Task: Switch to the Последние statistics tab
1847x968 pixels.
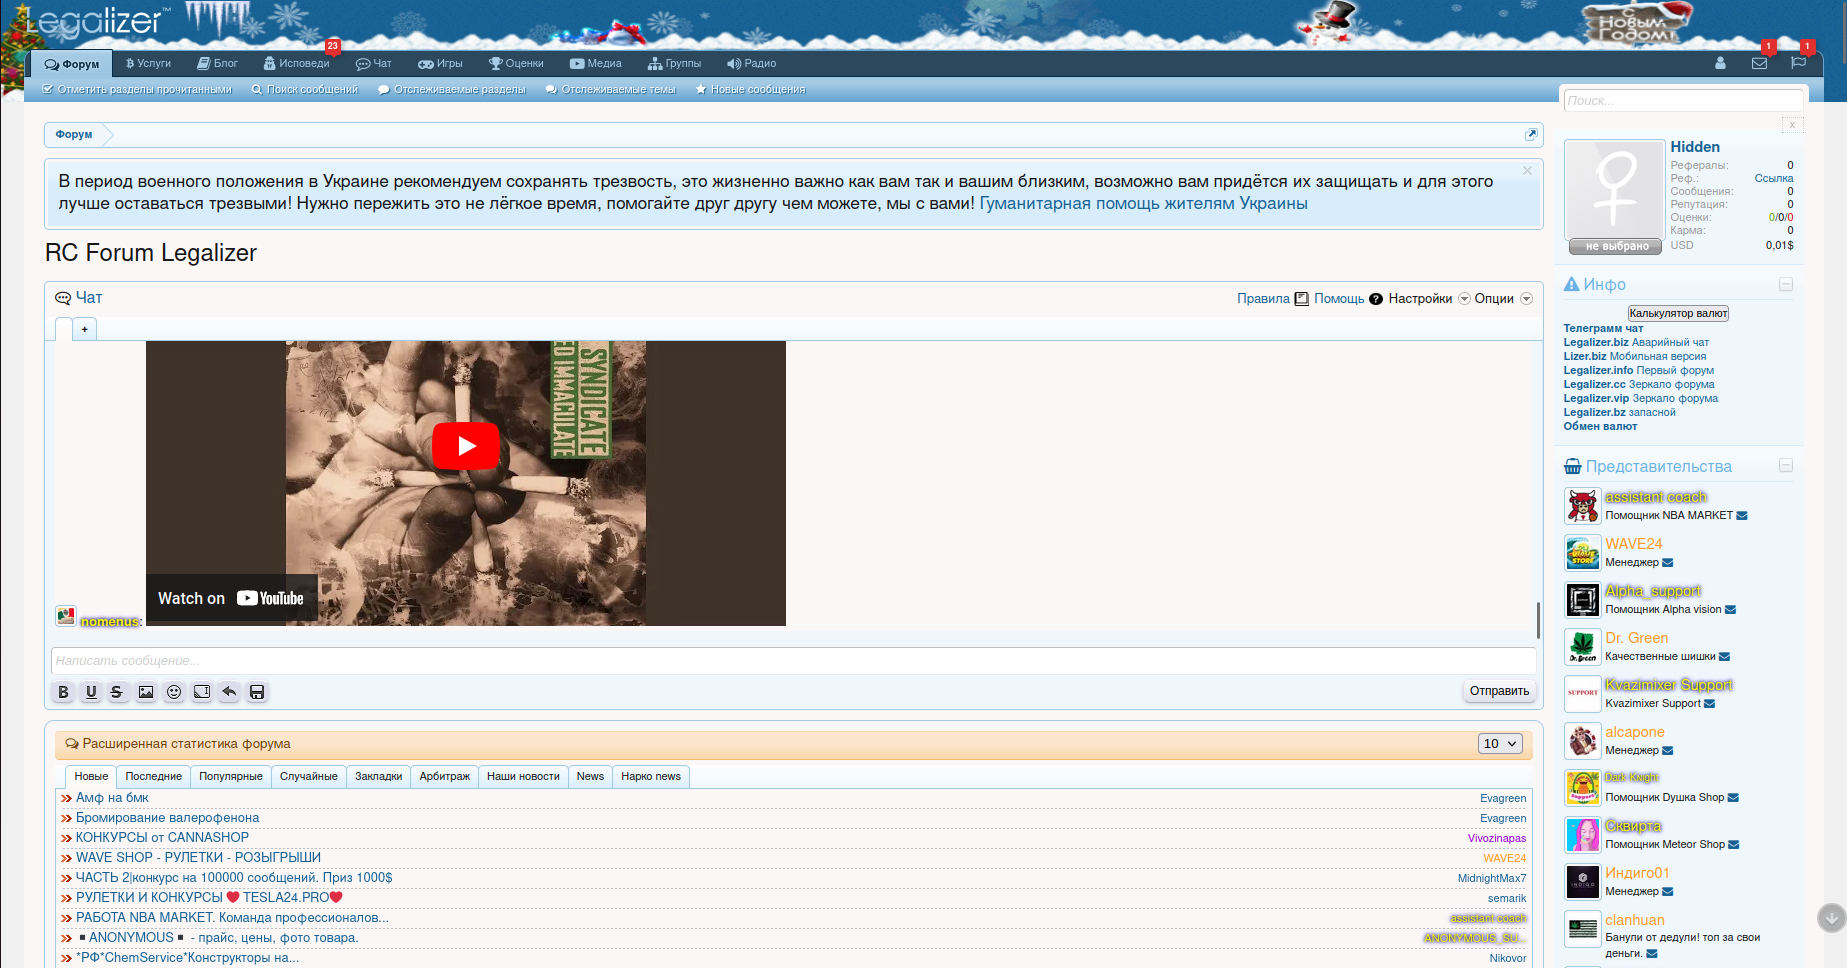Action: (154, 776)
